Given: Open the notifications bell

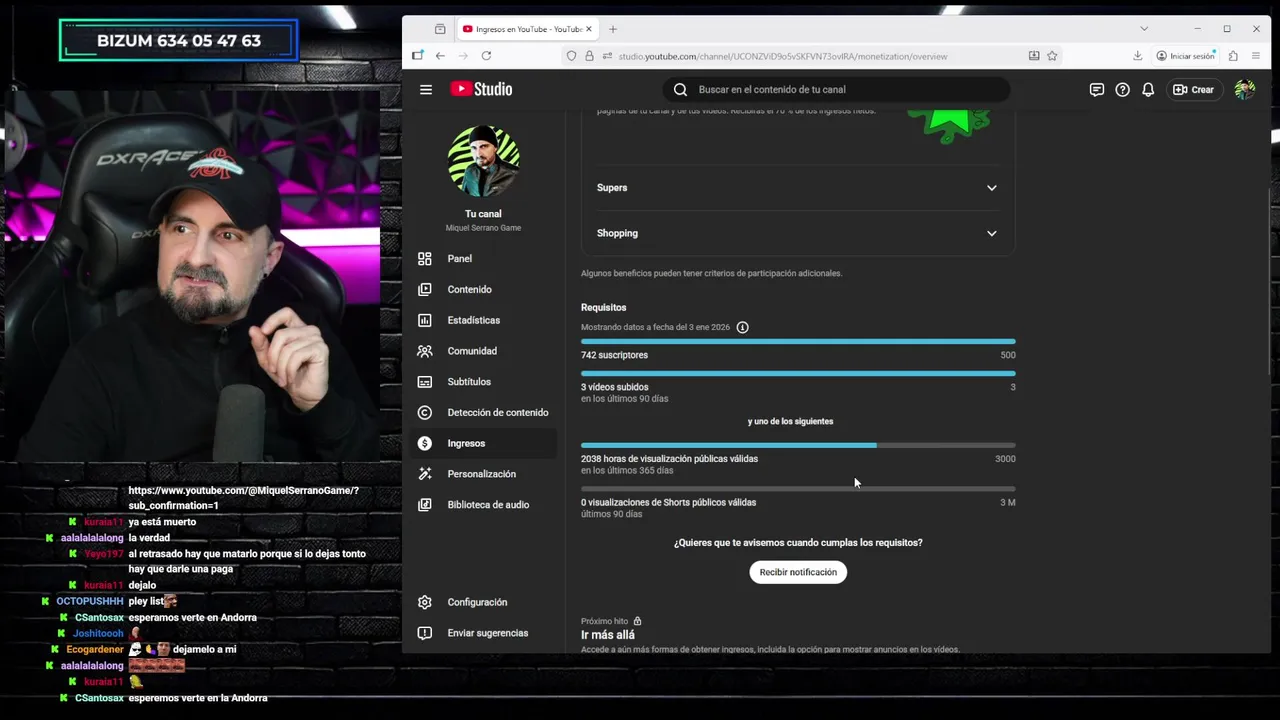Looking at the screenshot, I should point(1148,89).
